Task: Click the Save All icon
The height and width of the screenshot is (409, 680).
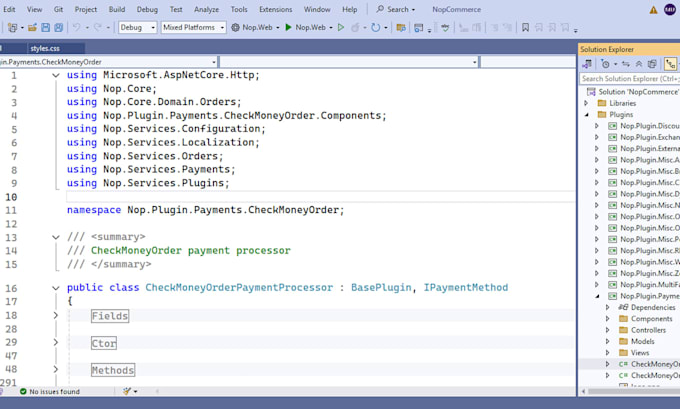Action: click(x=59, y=27)
